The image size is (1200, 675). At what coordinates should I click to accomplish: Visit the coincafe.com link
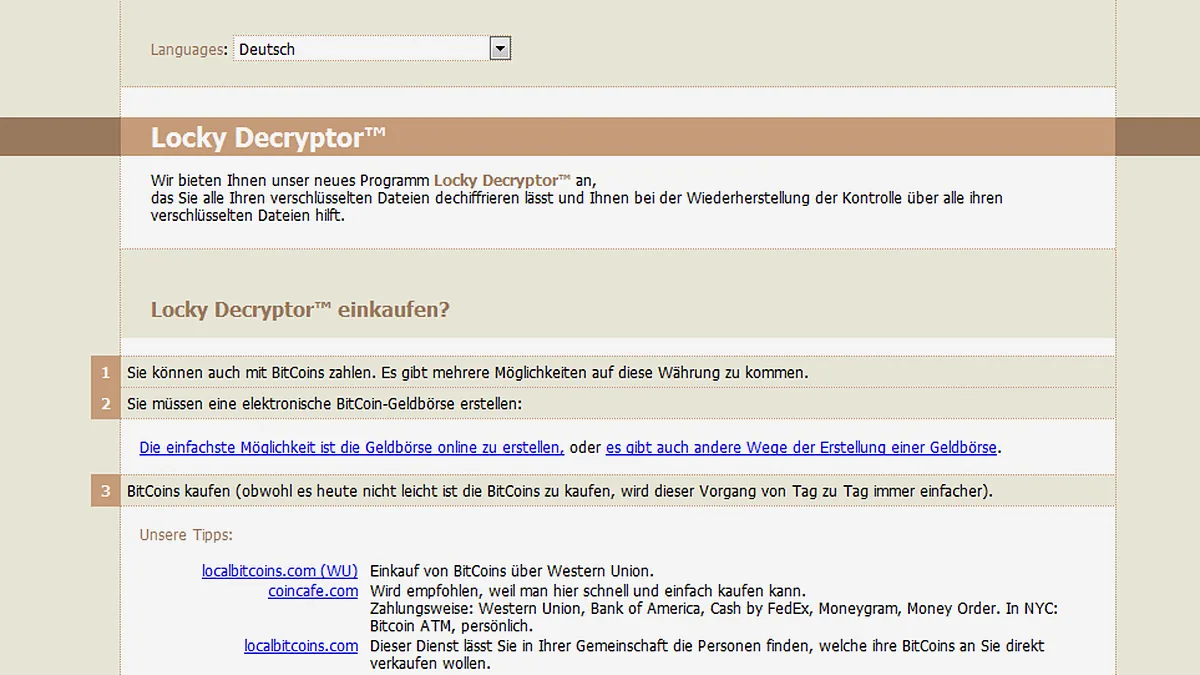click(313, 591)
